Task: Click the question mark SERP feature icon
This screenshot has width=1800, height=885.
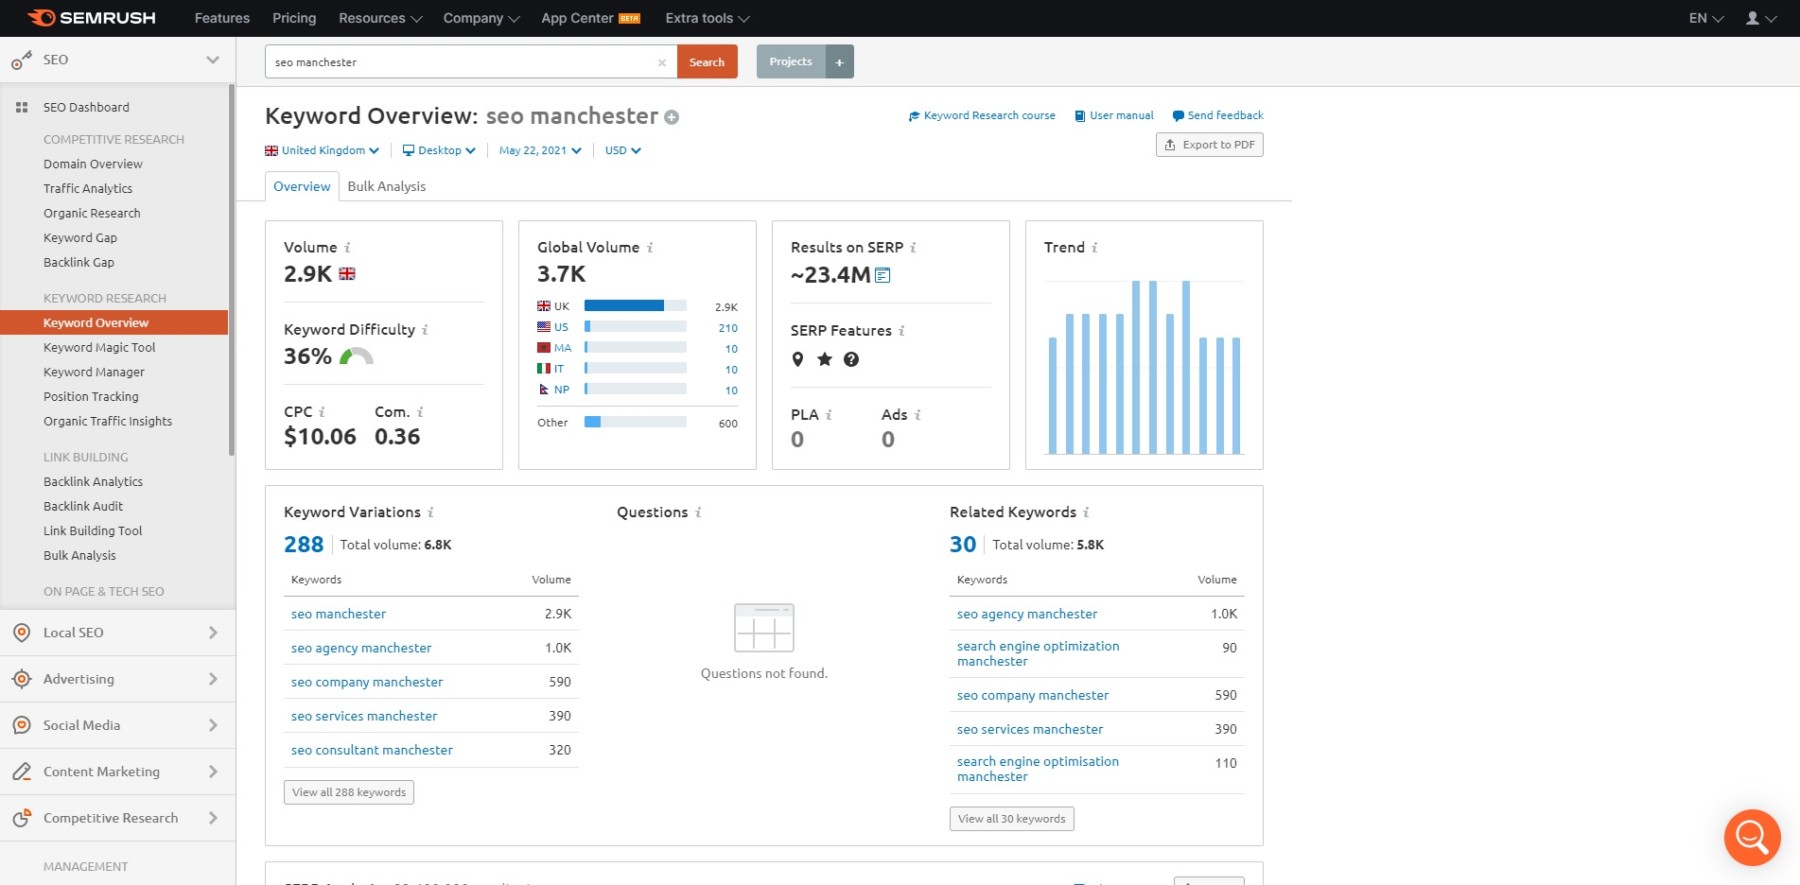Action: pos(851,359)
